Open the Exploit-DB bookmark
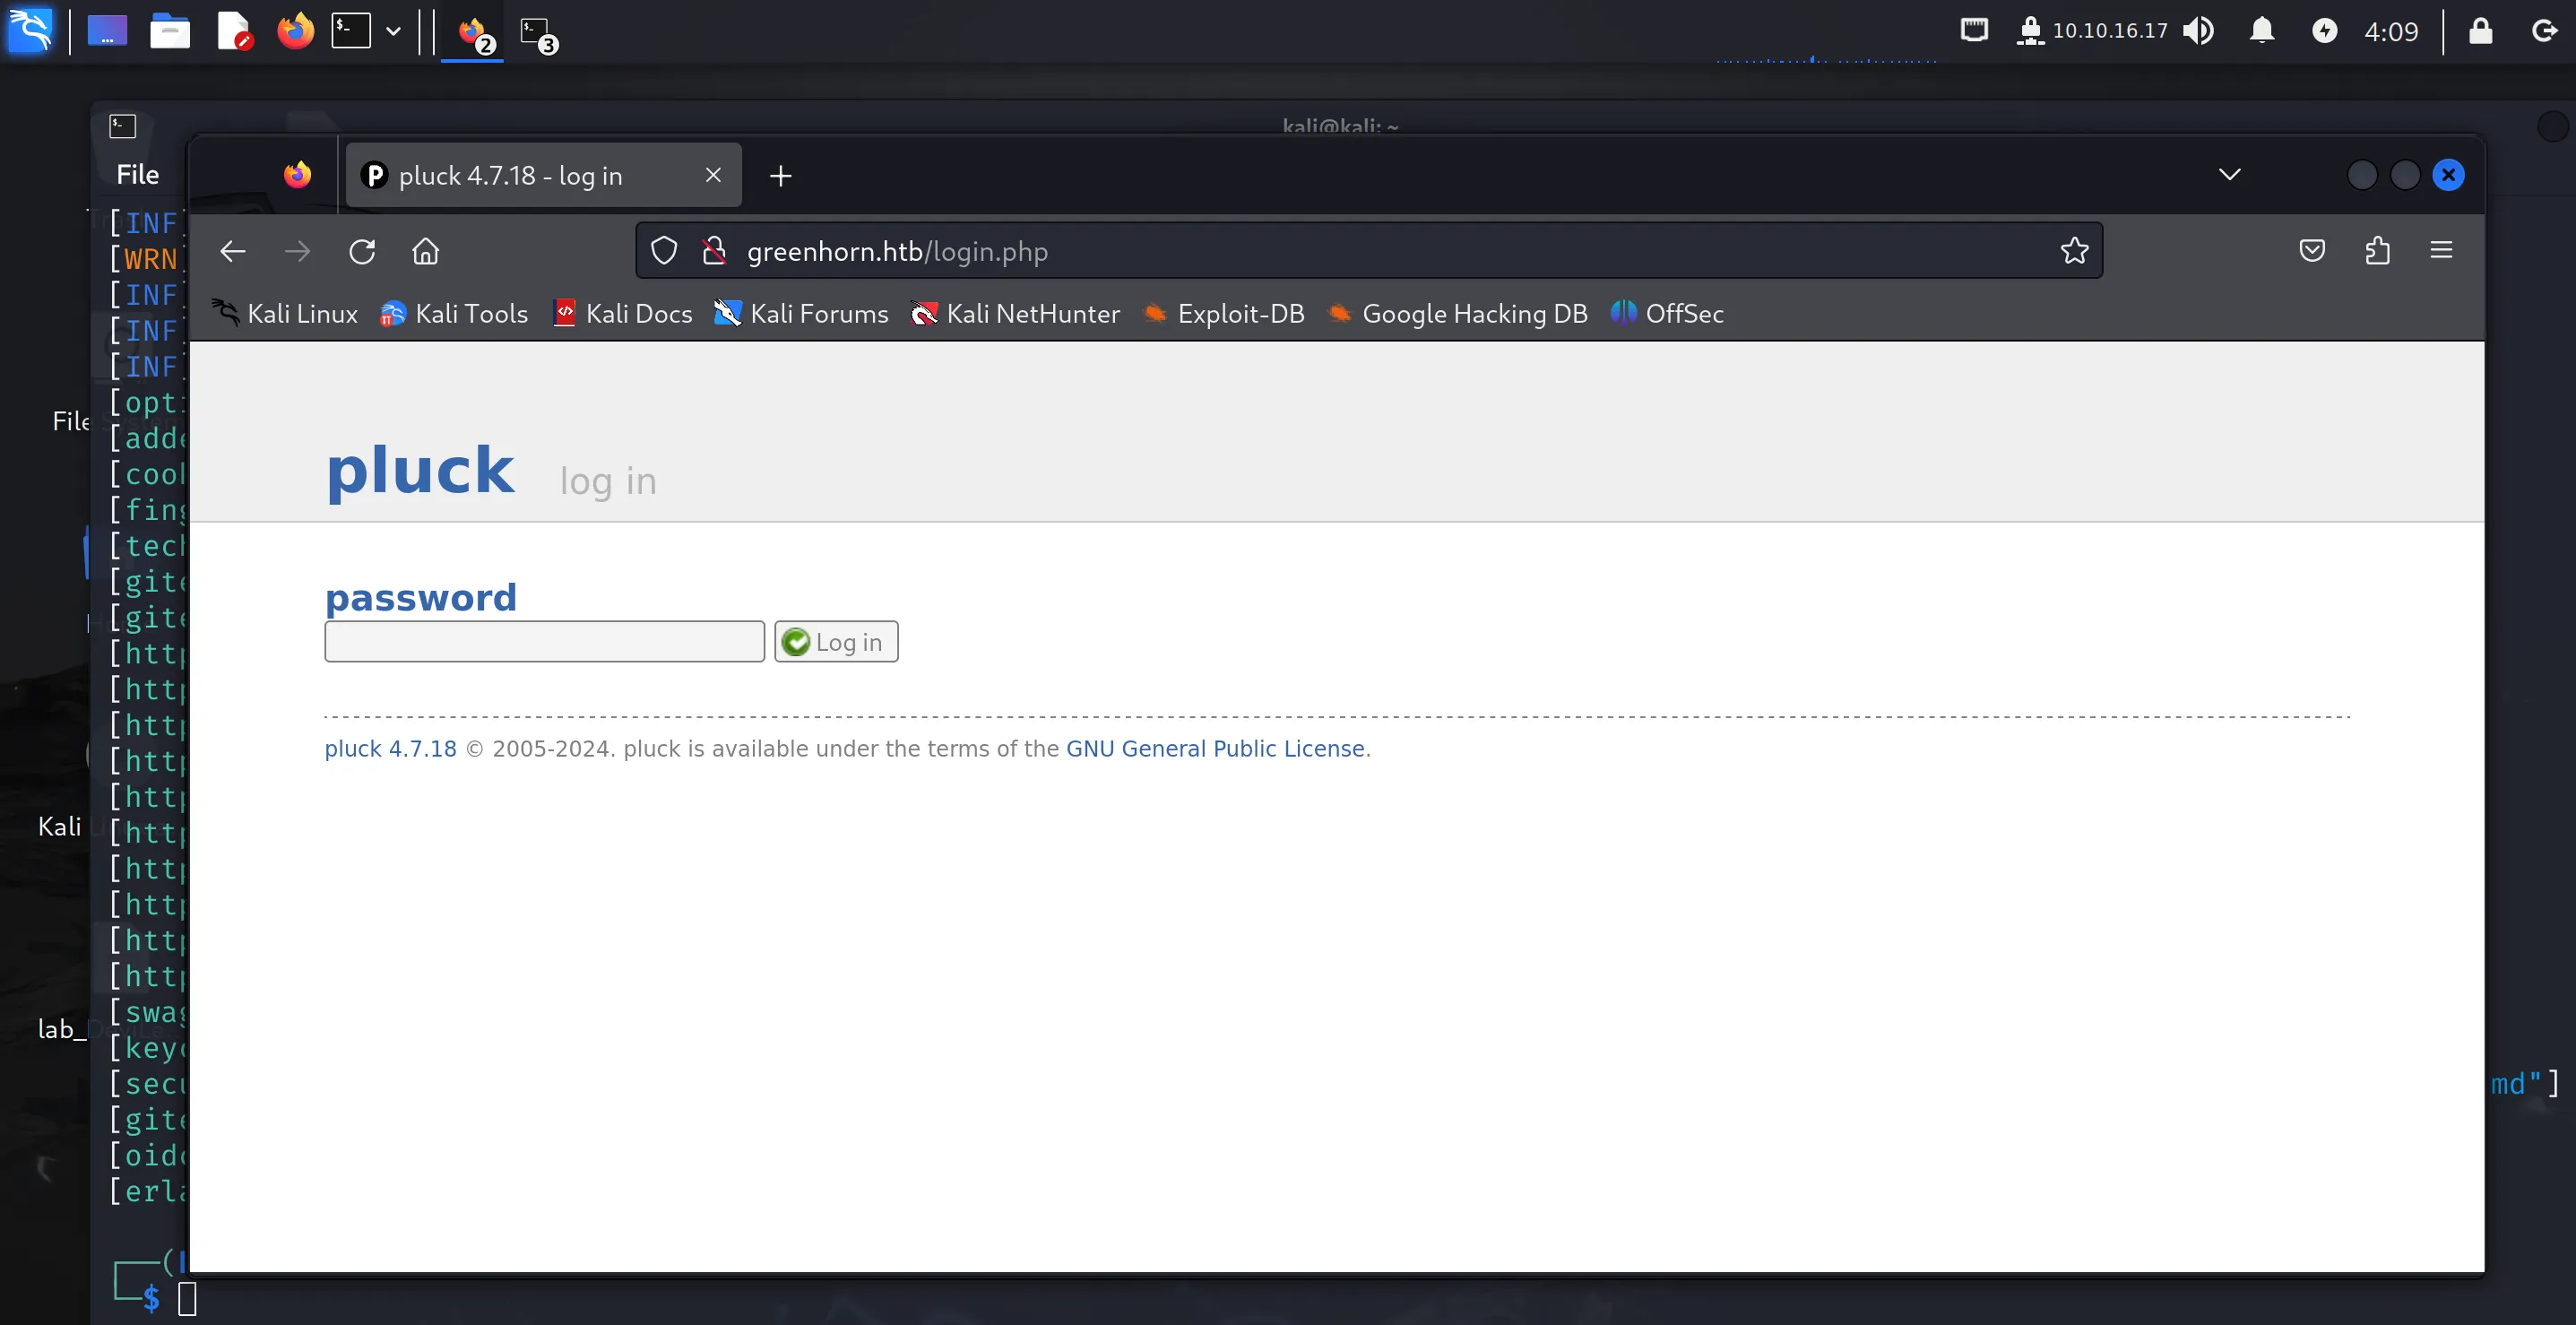 click(x=1224, y=314)
